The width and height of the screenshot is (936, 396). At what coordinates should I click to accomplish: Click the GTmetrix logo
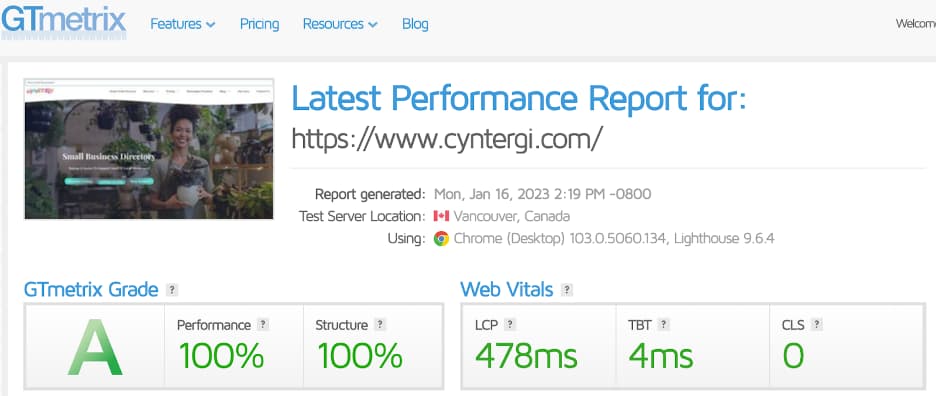63,22
